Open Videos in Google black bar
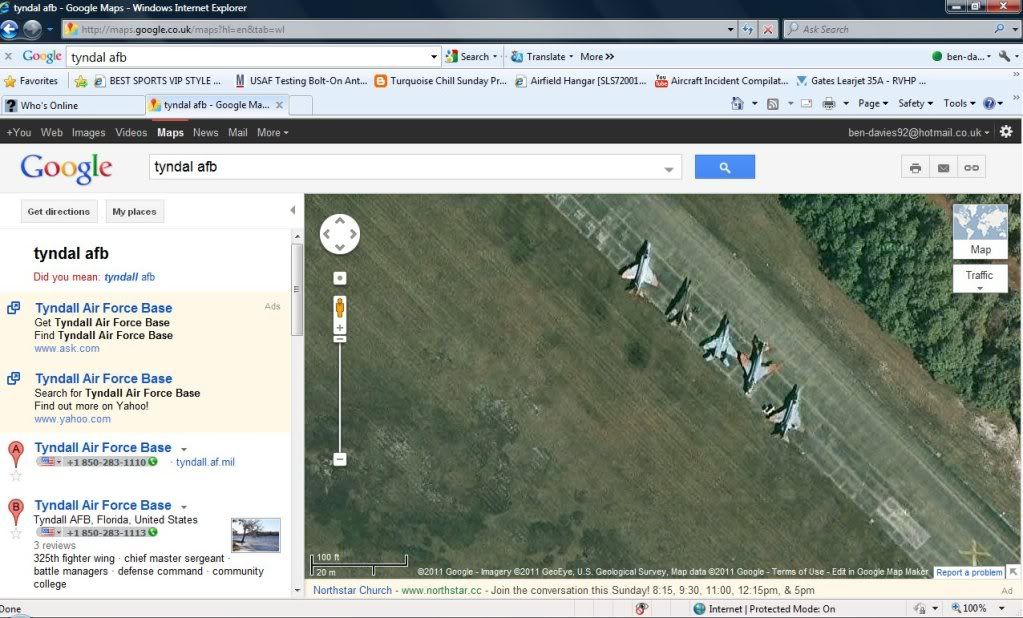The image size is (1023, 618). [131, 132]
